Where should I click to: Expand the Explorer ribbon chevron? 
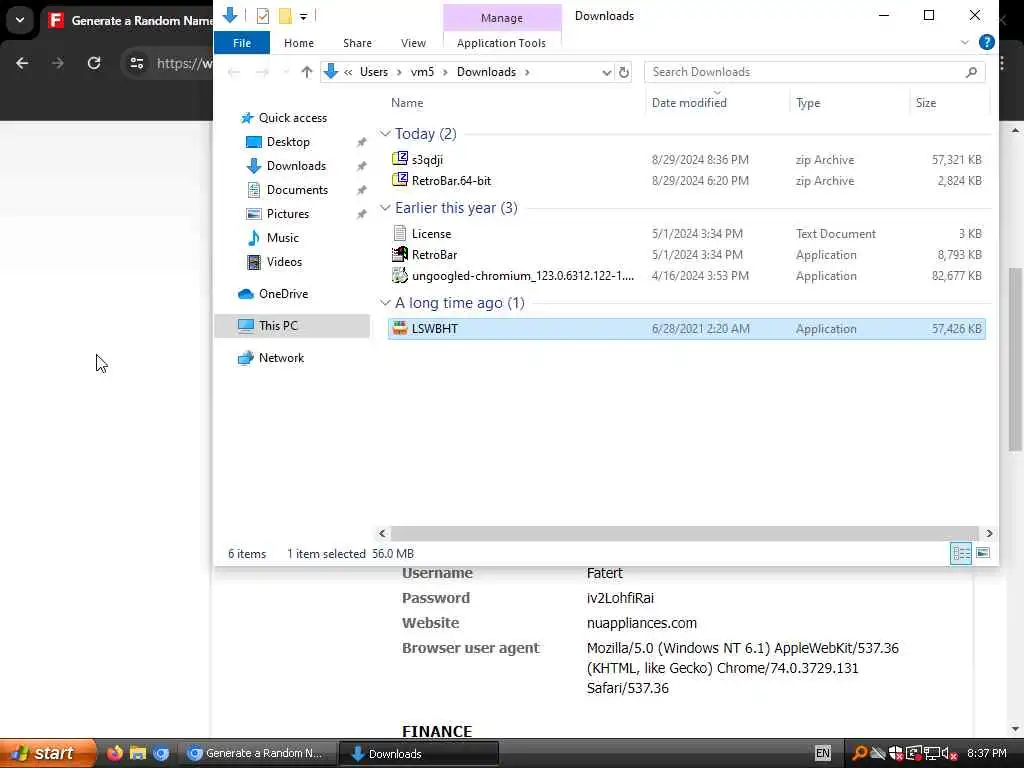point(965,42)
